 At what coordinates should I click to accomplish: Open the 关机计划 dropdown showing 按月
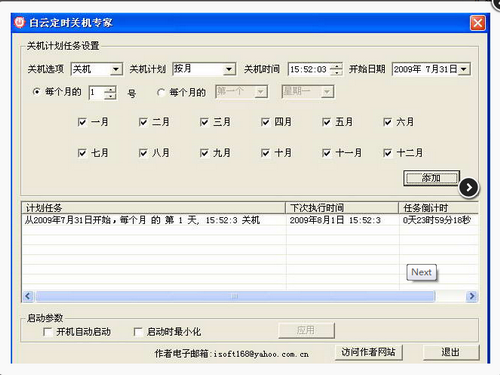click(x=229, y=69)
